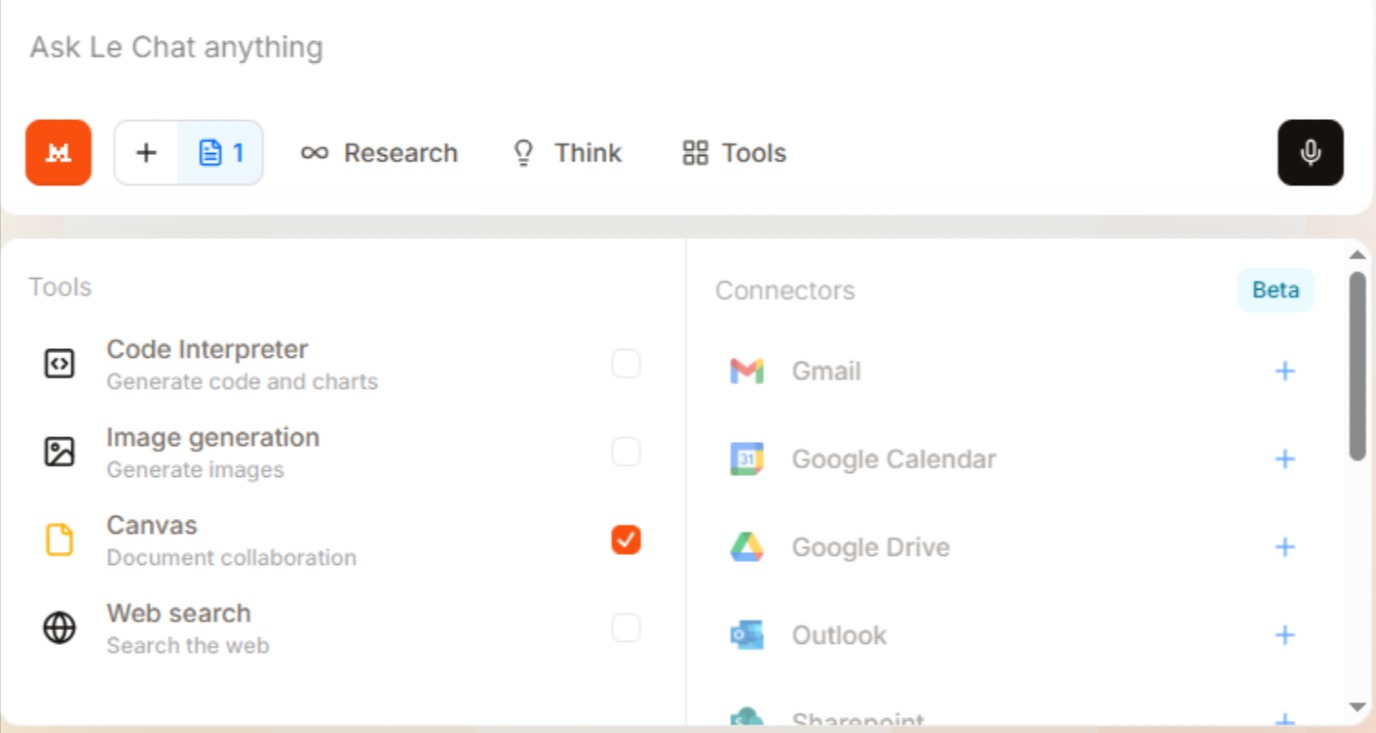Click the Google Drive connector icon
Image resolution: width=1376 pixels, height=733 pixels.
click(x=747, y=547)
